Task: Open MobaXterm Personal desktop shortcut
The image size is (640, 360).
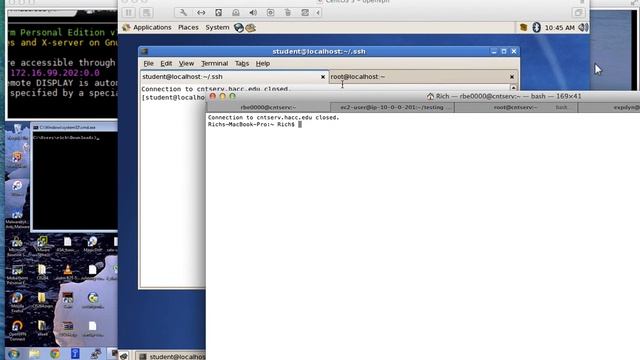Action: click(x=17, y=274)
